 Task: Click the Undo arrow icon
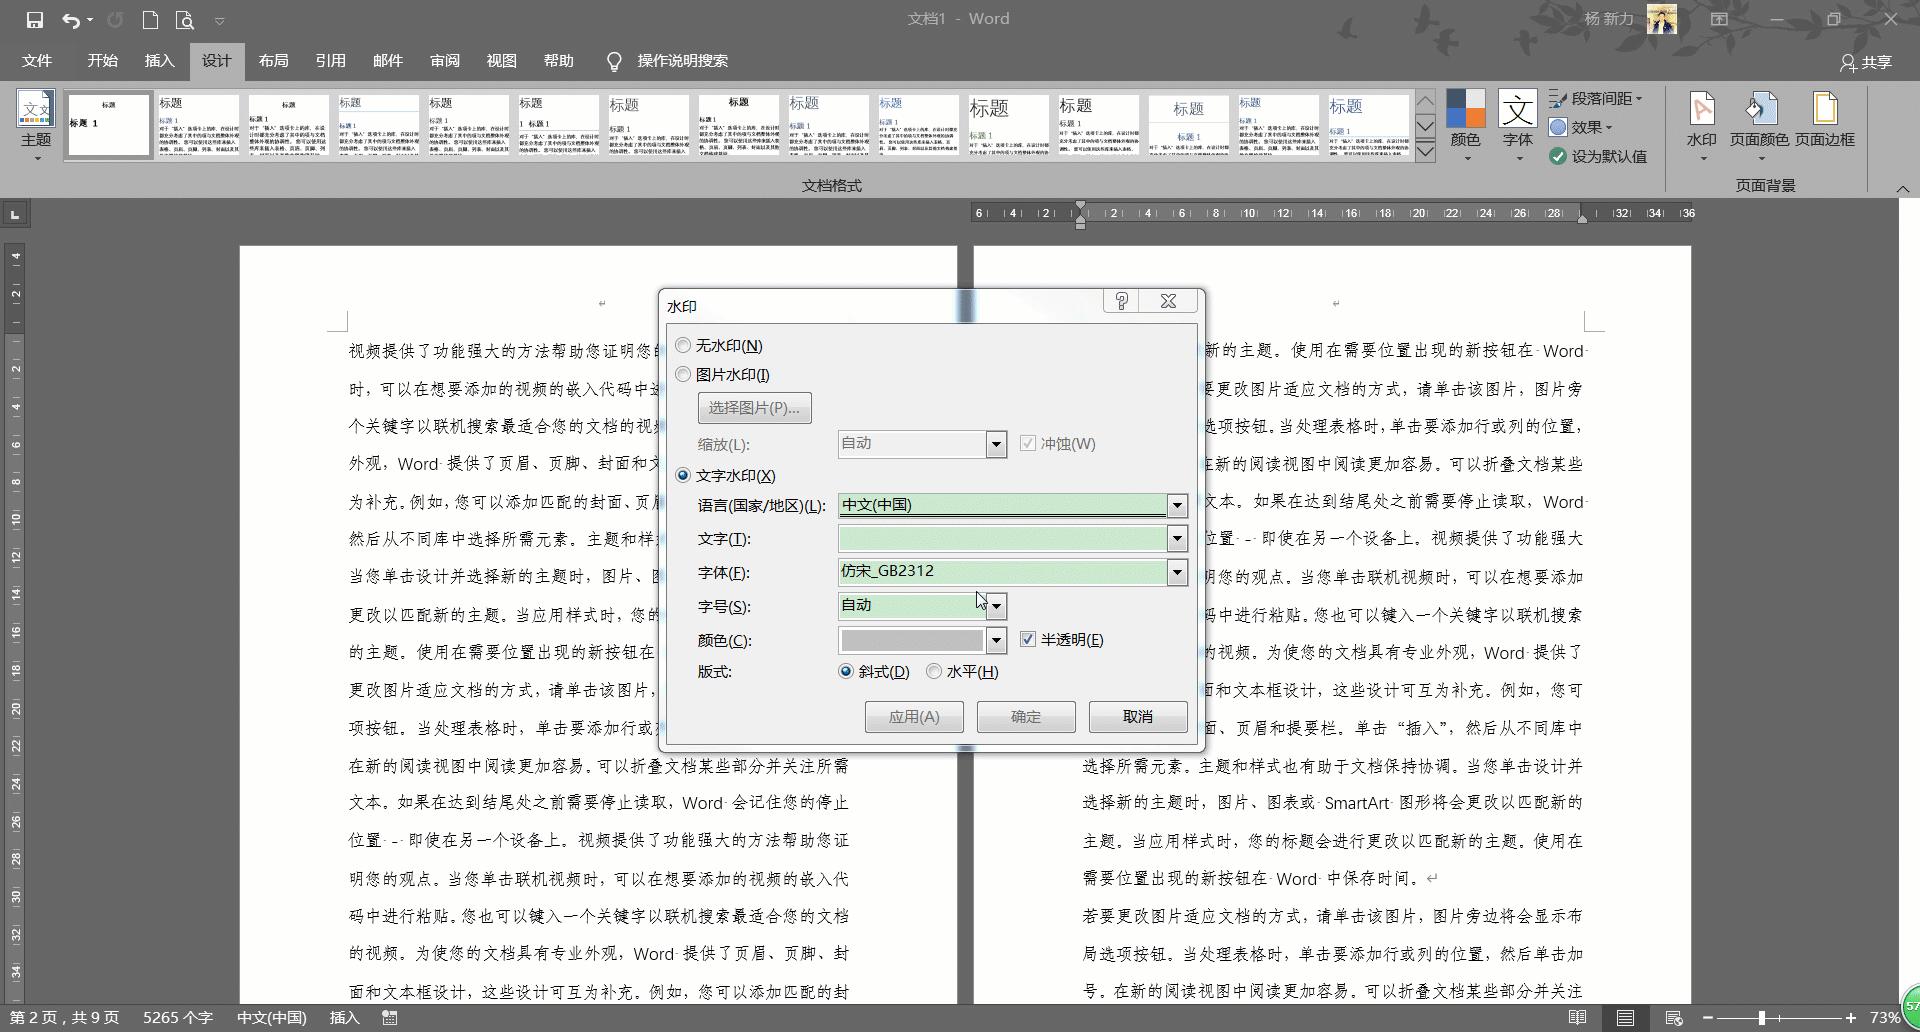[x=71, y=19]
